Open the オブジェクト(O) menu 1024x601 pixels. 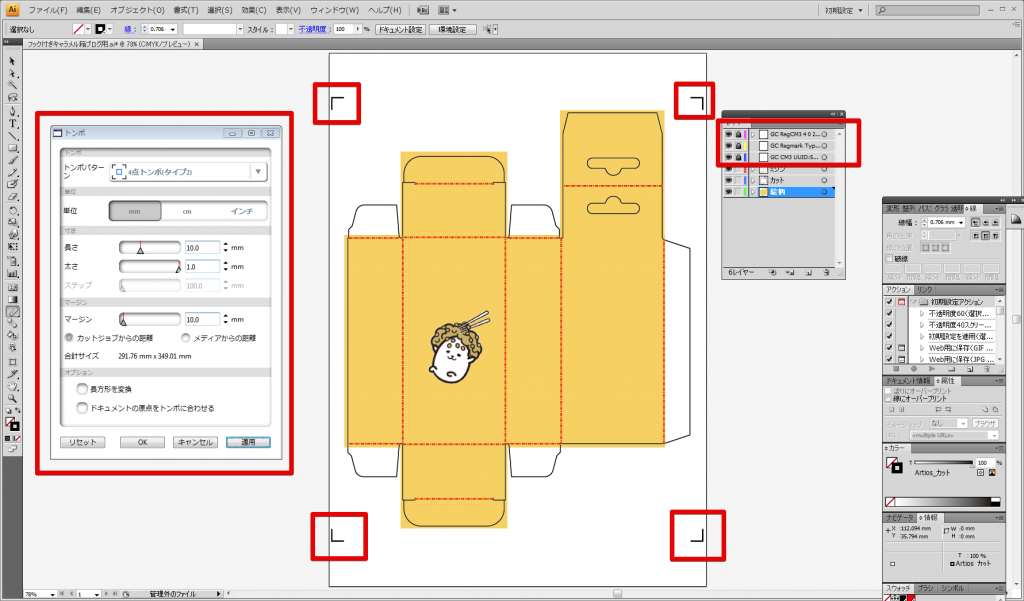(x=137, y=10)
